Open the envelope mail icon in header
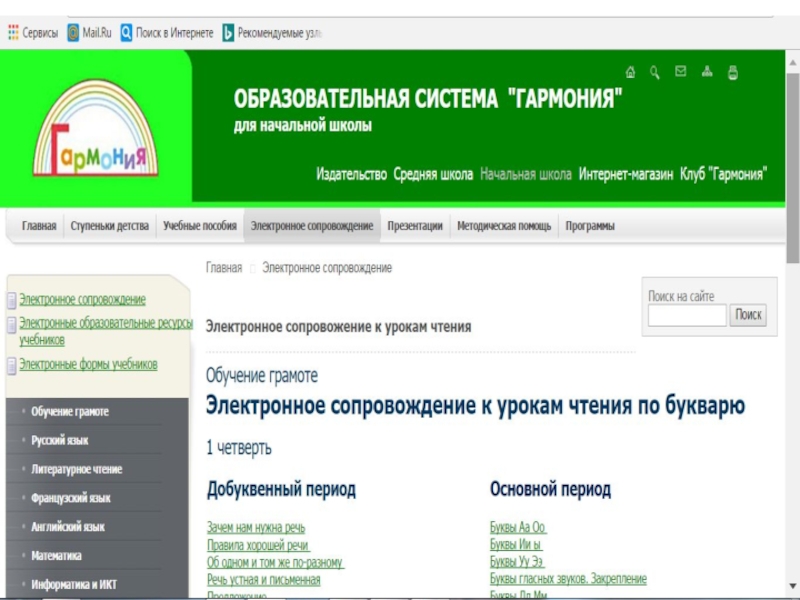 click(x=681, y=72)
